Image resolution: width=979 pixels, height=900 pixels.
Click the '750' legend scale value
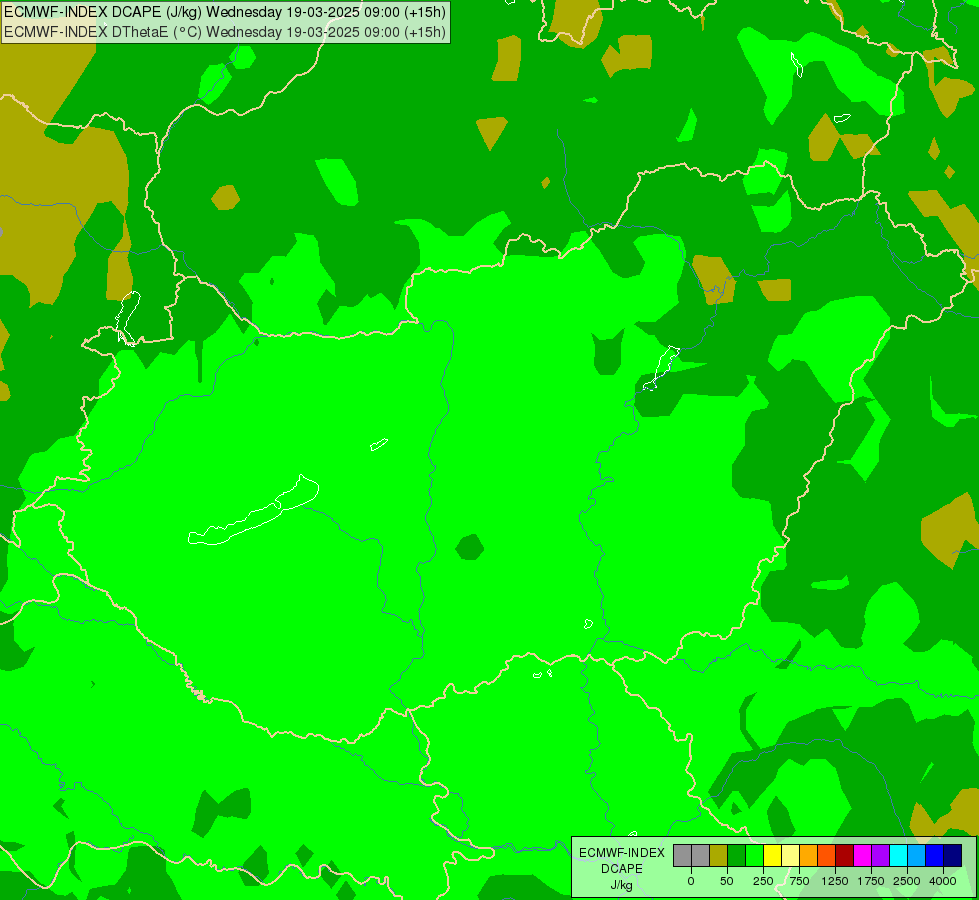pyautogui.click(x=799, y=881)
